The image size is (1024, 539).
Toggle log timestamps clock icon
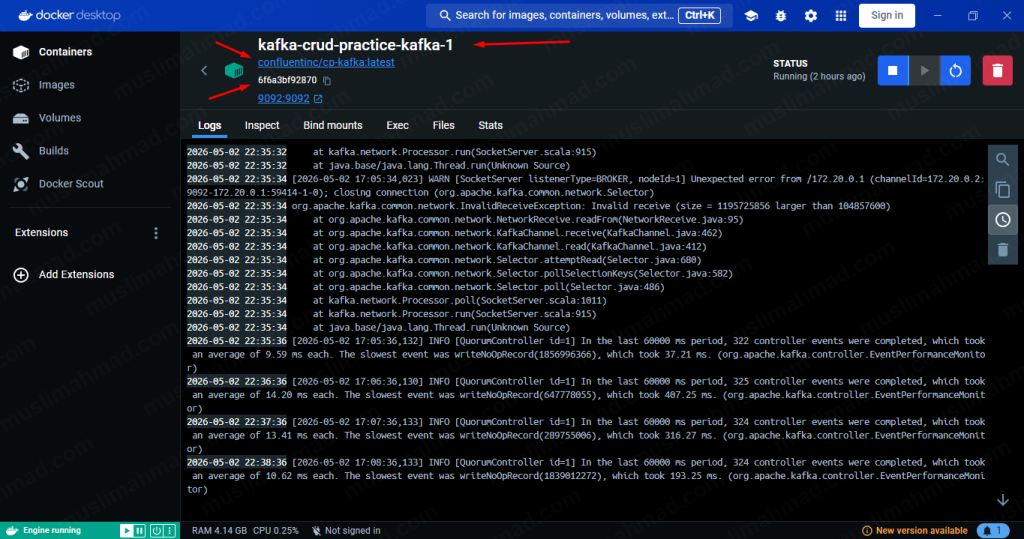[1002, 220]
